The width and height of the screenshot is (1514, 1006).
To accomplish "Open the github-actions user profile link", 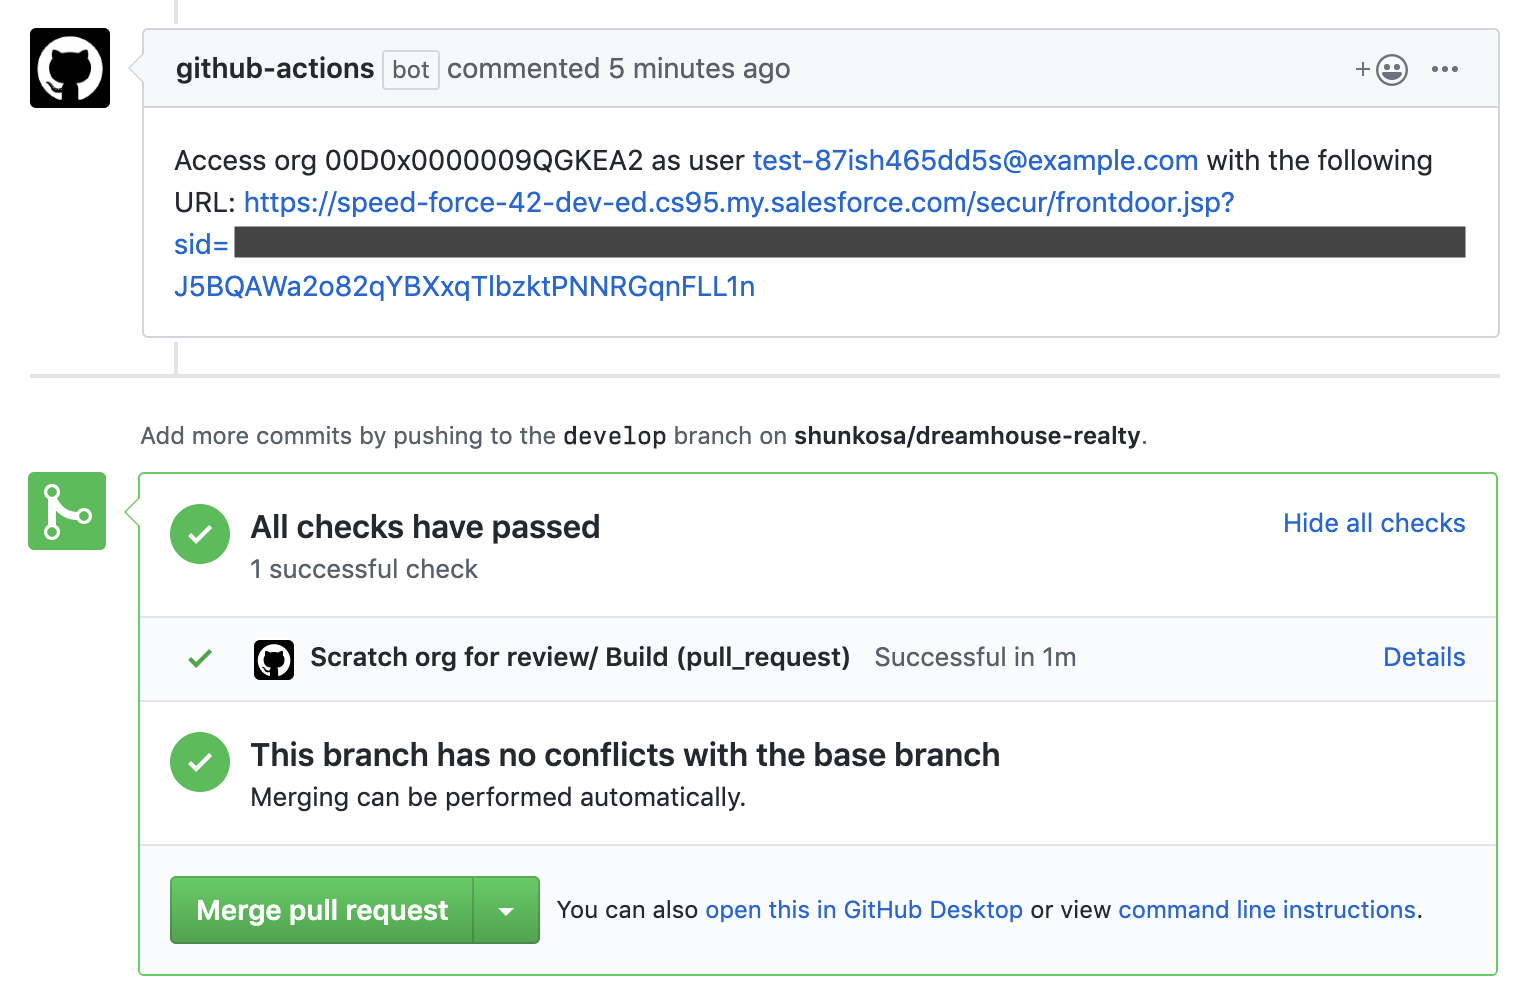I will coord(275,68).
